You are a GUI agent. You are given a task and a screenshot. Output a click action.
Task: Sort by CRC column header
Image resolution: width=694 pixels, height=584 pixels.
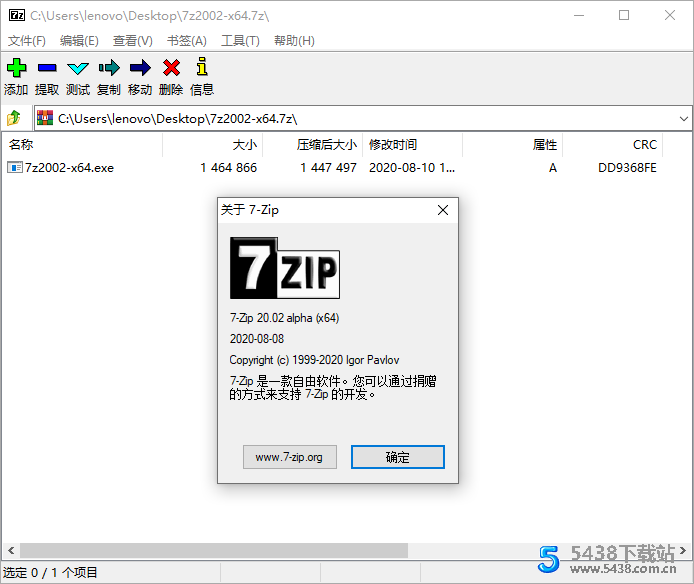(x=613, y=145)
